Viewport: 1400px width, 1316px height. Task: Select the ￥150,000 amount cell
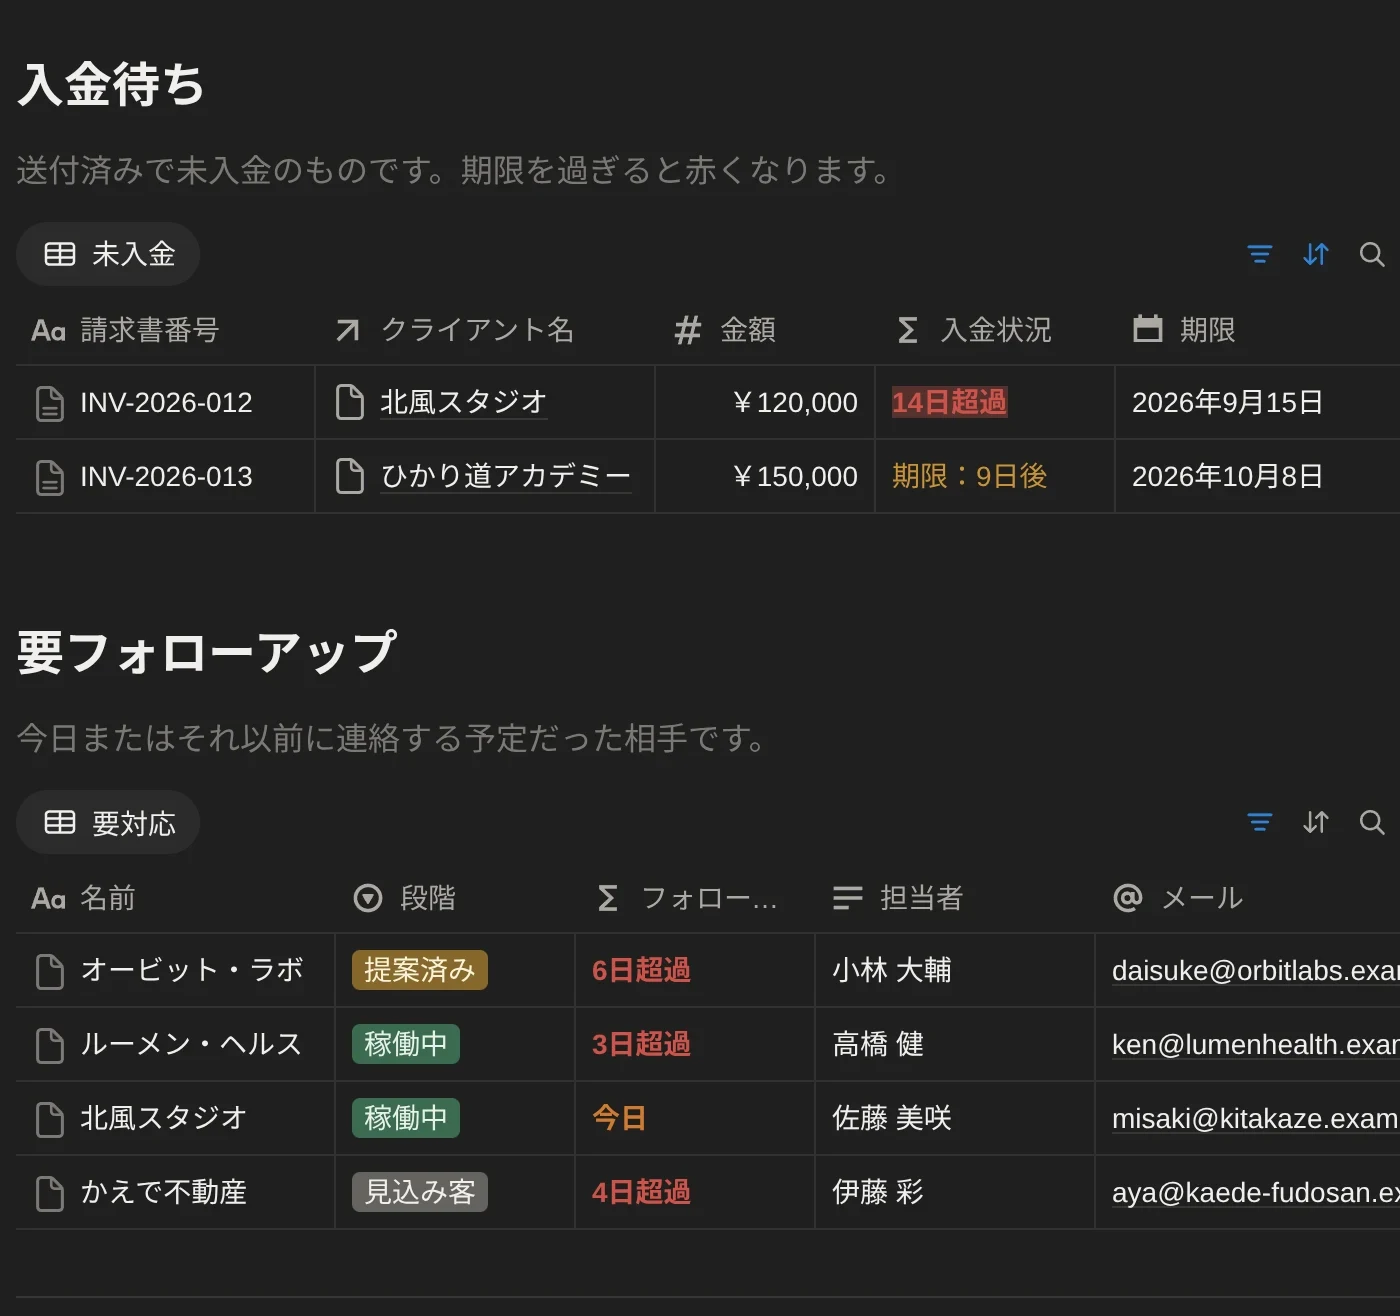(x=765, y=476)
